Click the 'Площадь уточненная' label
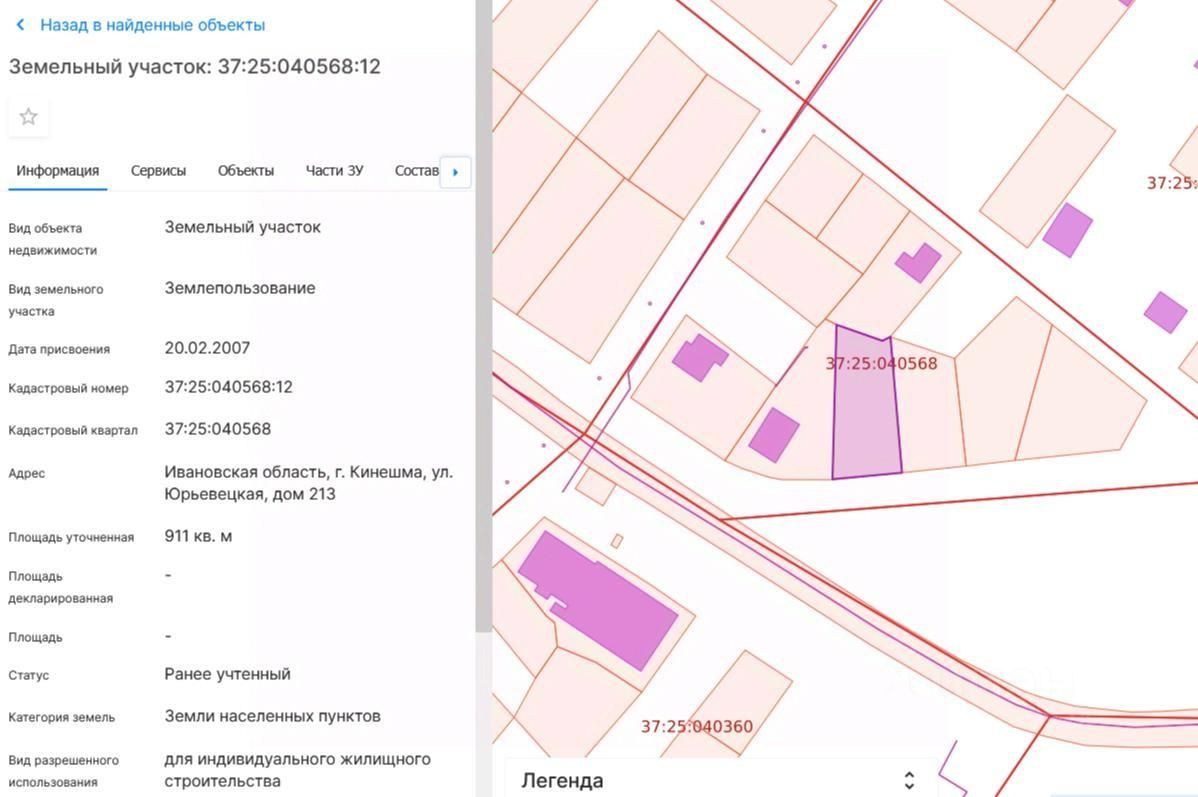Viewport: 1198px width, 797px height. 71,537
